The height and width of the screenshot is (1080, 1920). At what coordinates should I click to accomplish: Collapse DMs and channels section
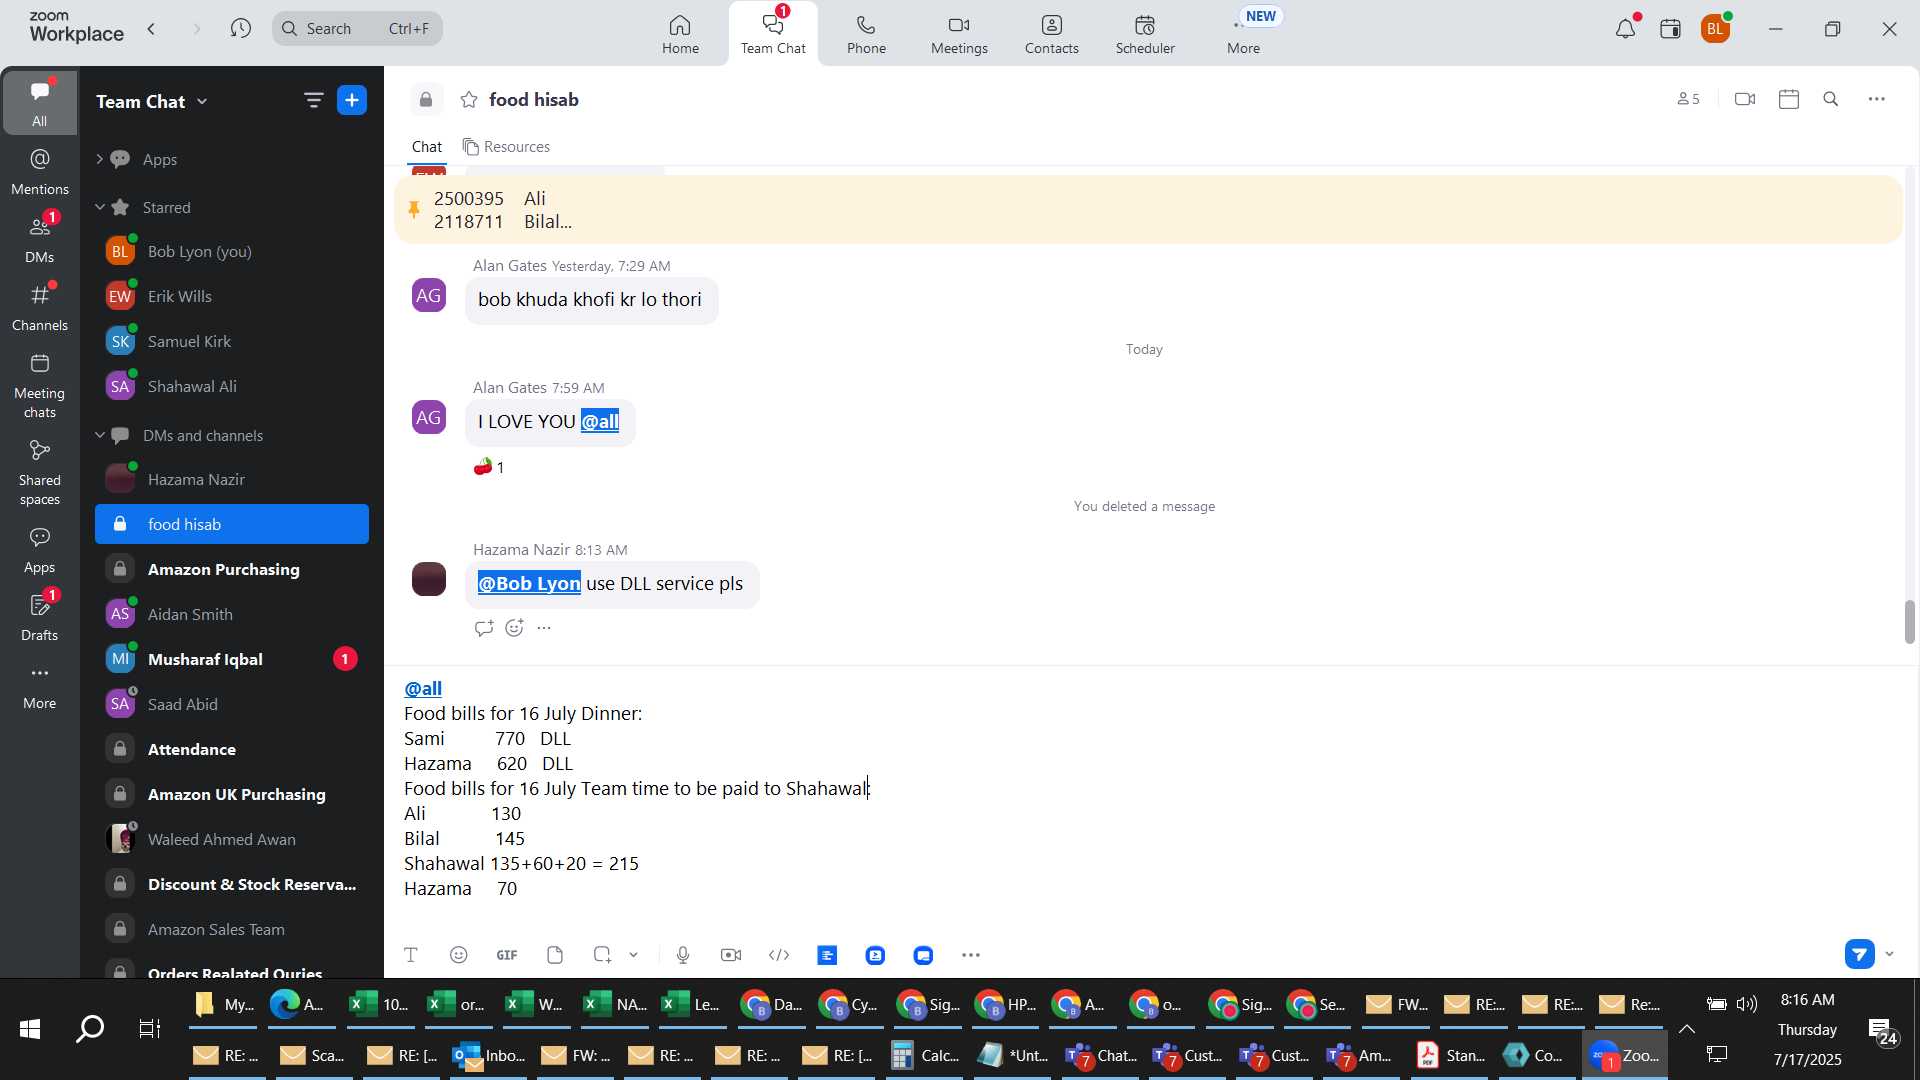pos(99,435)
